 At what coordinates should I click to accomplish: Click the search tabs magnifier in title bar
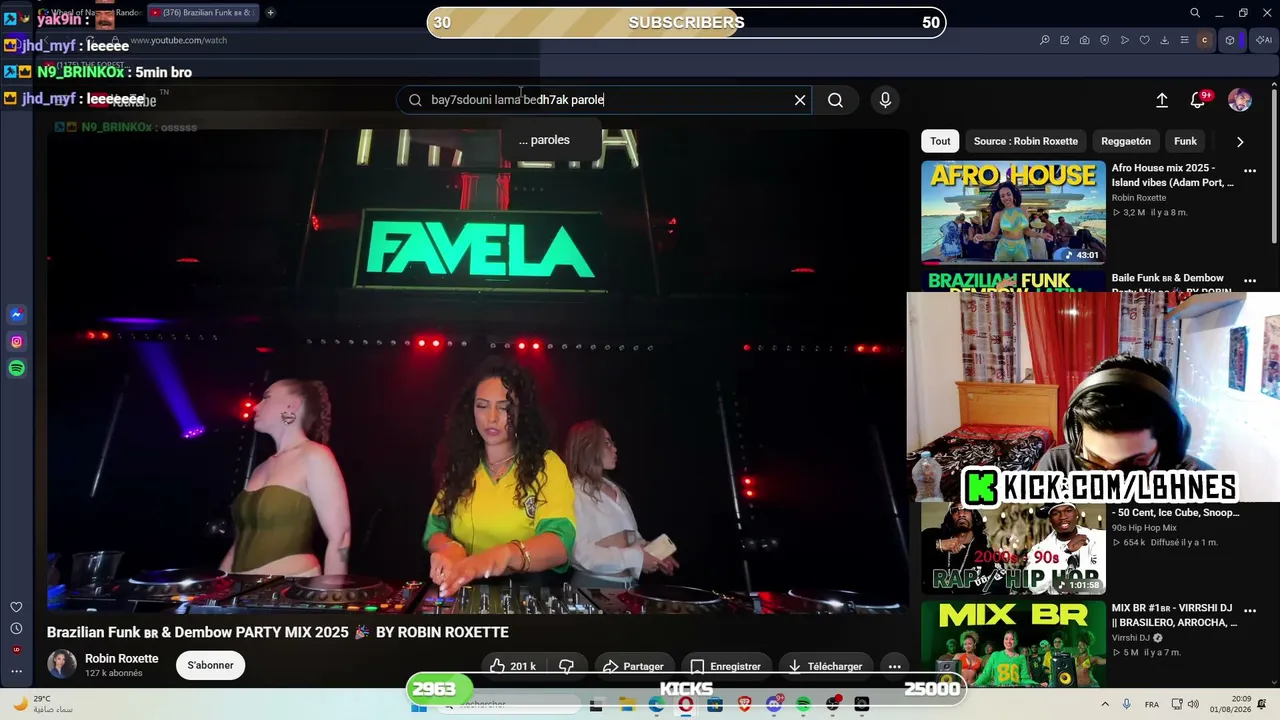coord(1195,13)
